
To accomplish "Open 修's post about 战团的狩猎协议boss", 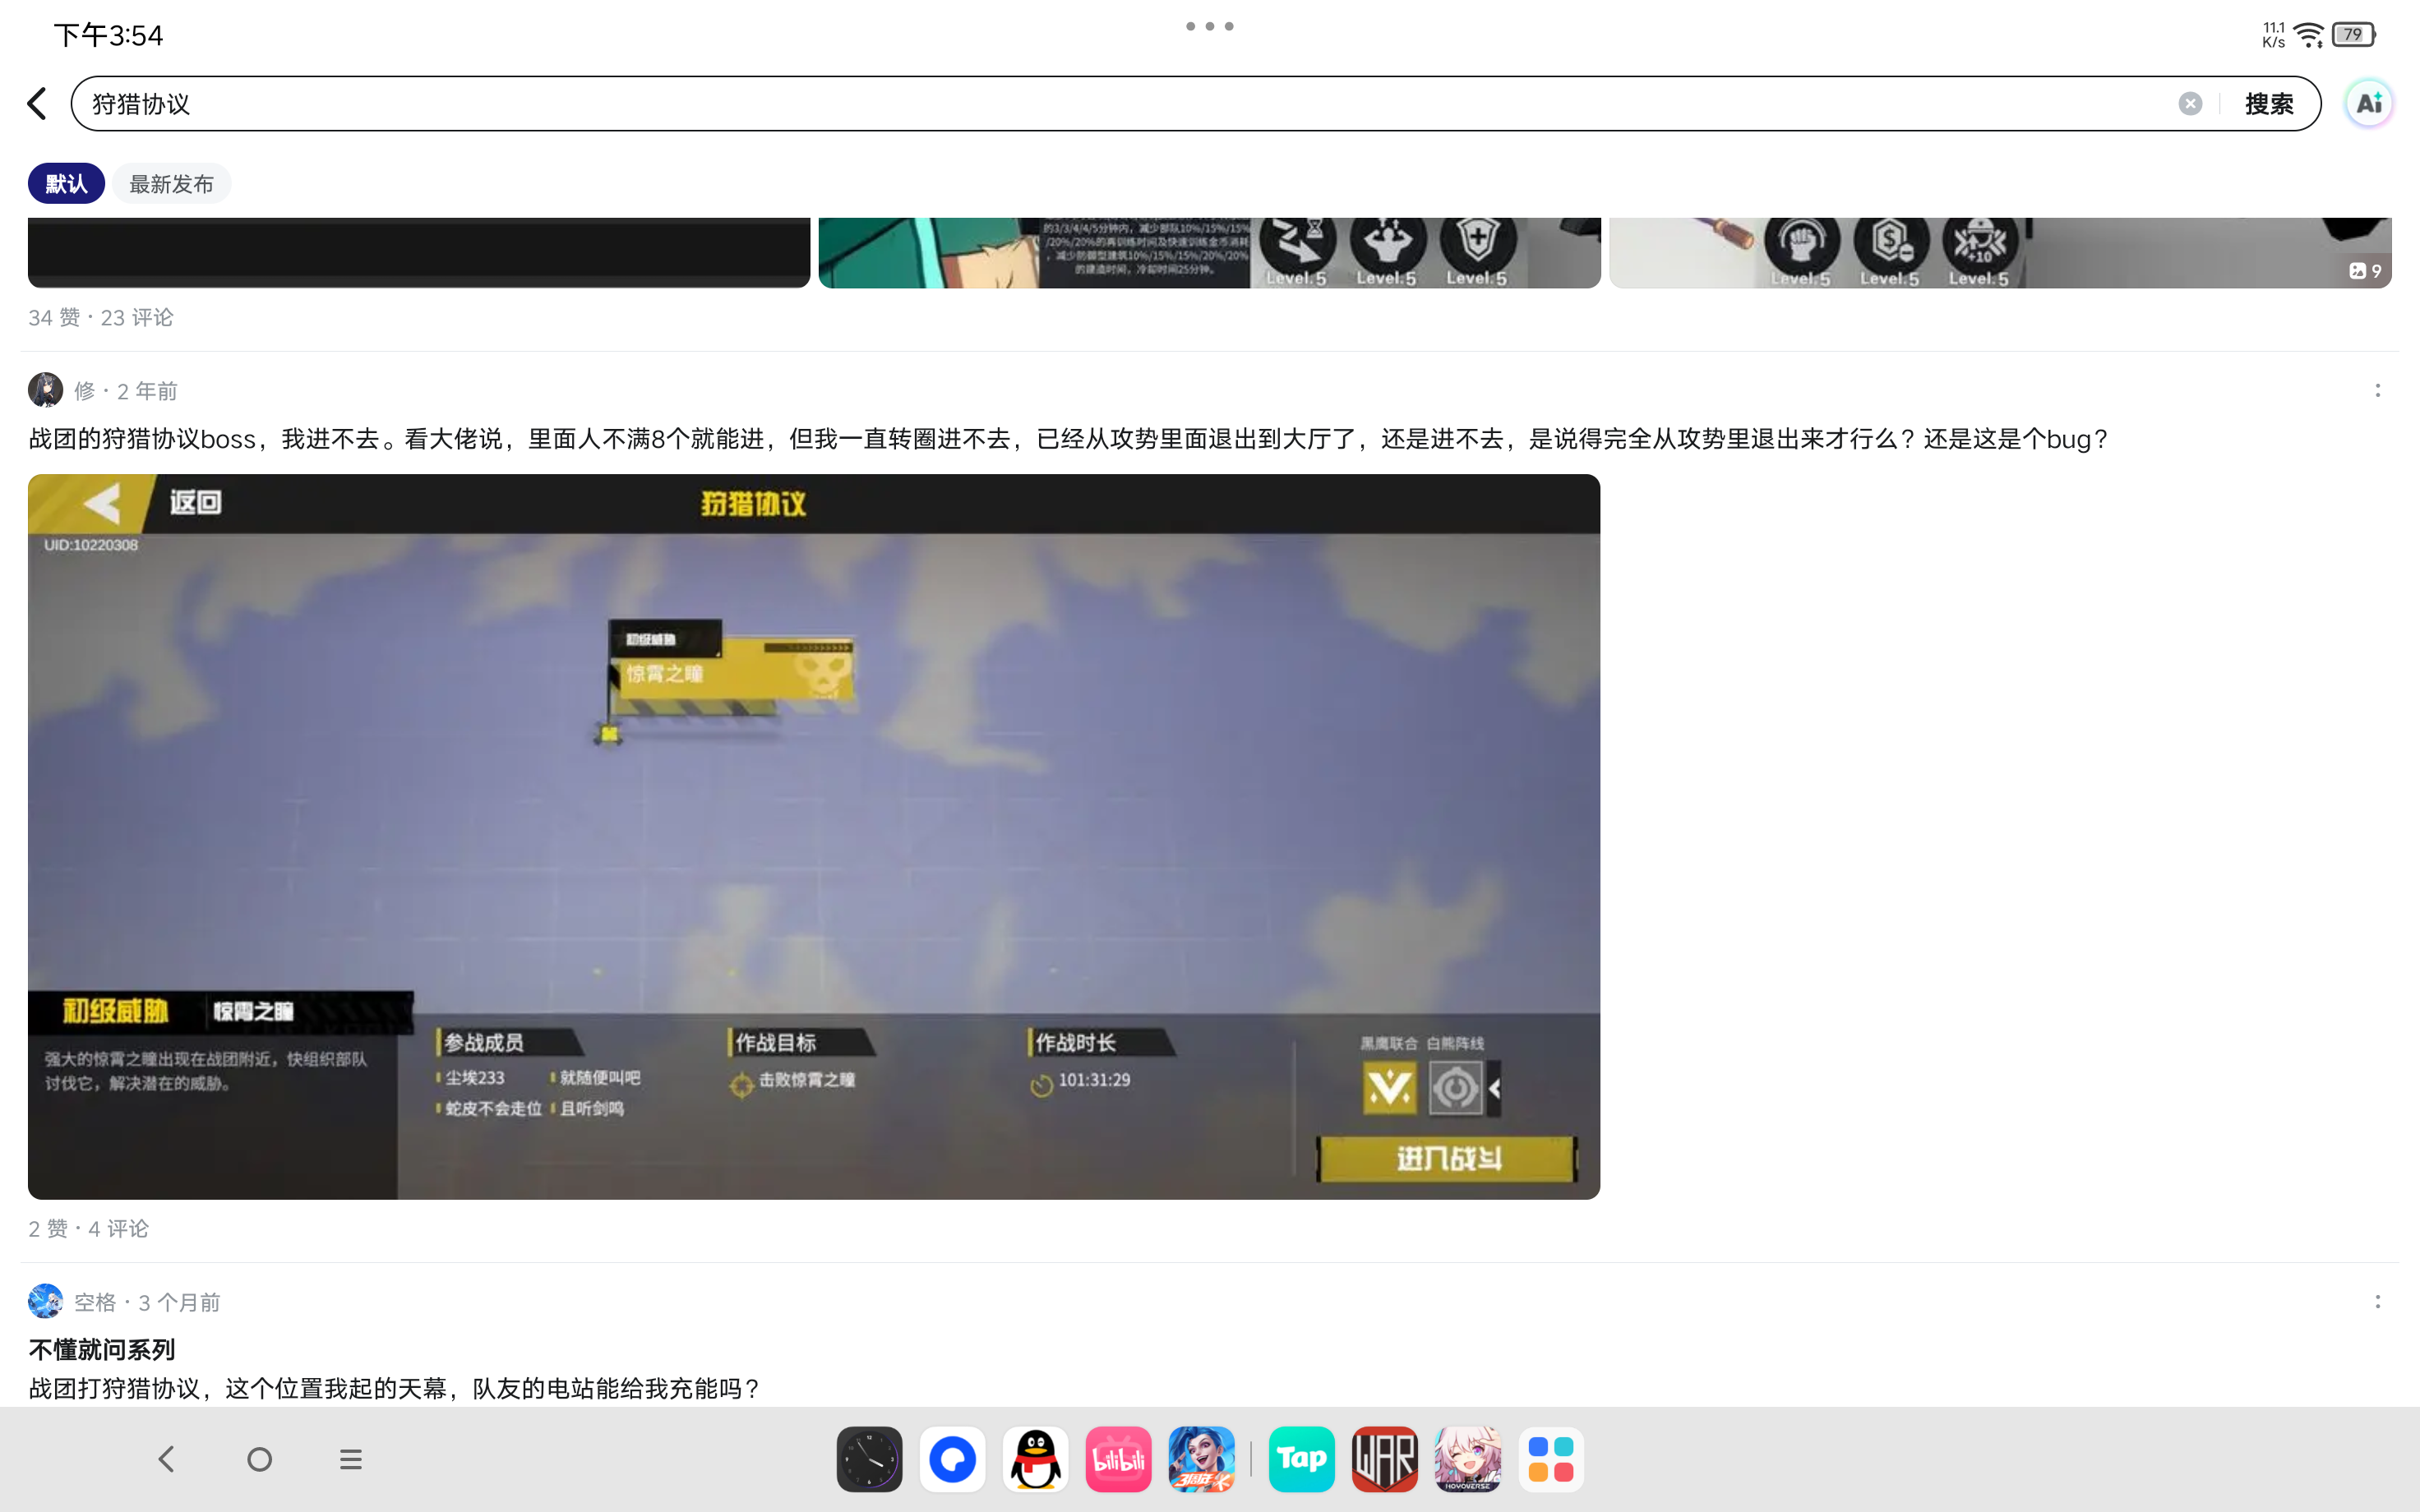I will pos(1068,439).
